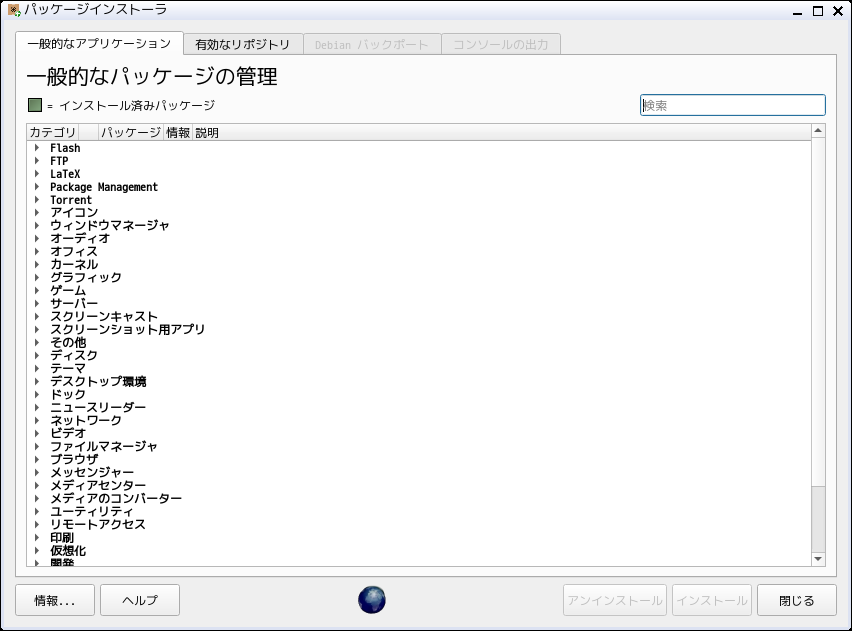The height and width of the screenshot is (631, 852).
Task: Open the Debian バックポート tab
Action: (372, 45)
